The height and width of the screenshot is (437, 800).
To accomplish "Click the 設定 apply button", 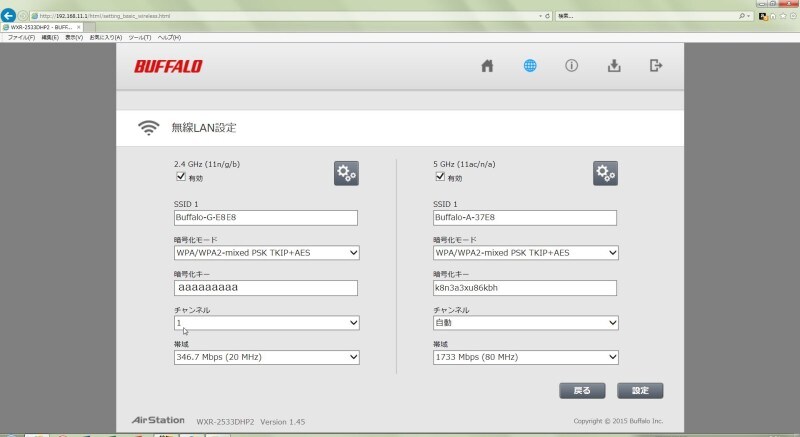I will tap(640, 391).
